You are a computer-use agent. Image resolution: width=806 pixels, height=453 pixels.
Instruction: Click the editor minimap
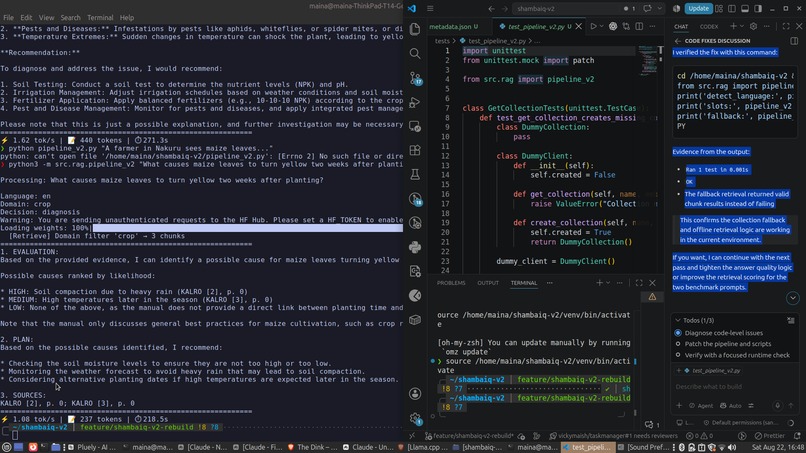coord(647,61)
